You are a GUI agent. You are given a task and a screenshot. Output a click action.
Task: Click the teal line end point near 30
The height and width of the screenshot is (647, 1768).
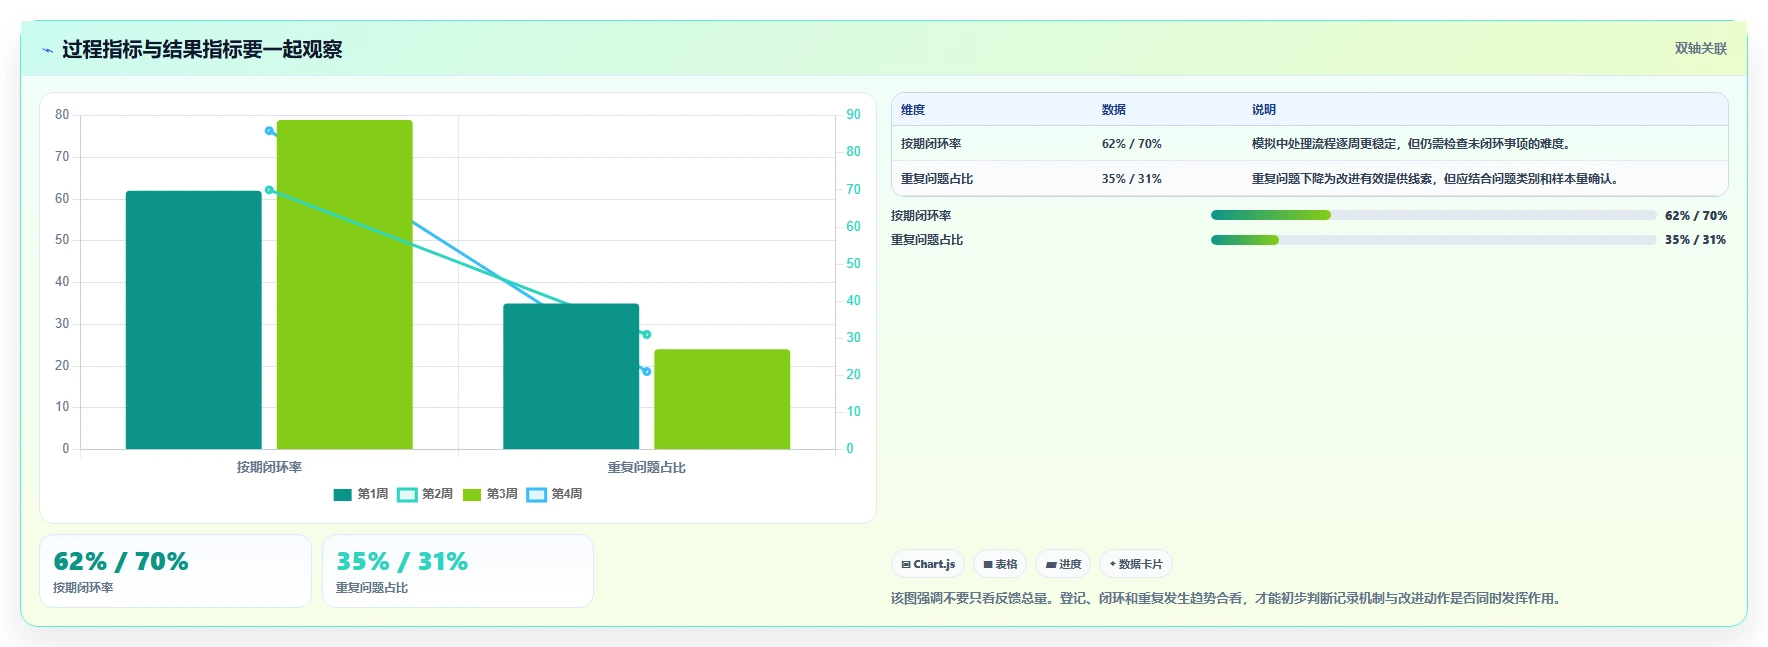pyautogui.click(x=647, y=334)
